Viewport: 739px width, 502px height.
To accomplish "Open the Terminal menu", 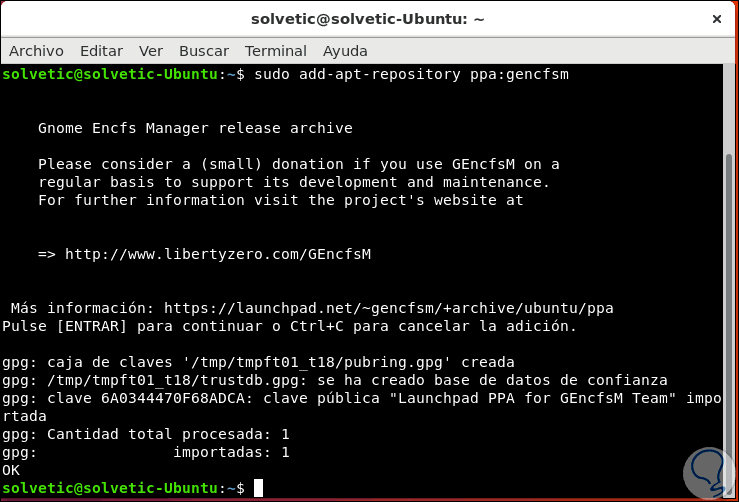I will [276, 51].
